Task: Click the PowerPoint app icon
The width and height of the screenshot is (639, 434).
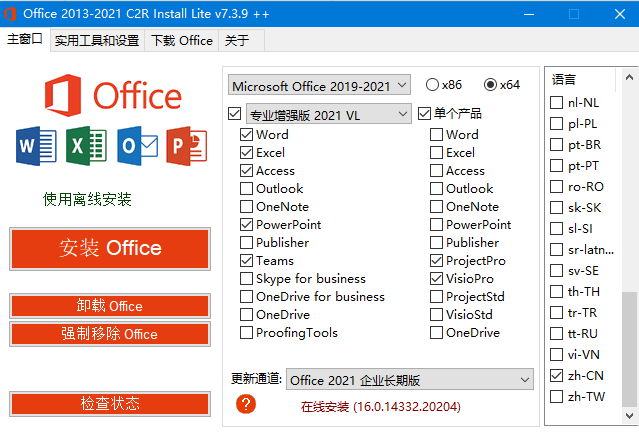Action: [x=187, y=146]
